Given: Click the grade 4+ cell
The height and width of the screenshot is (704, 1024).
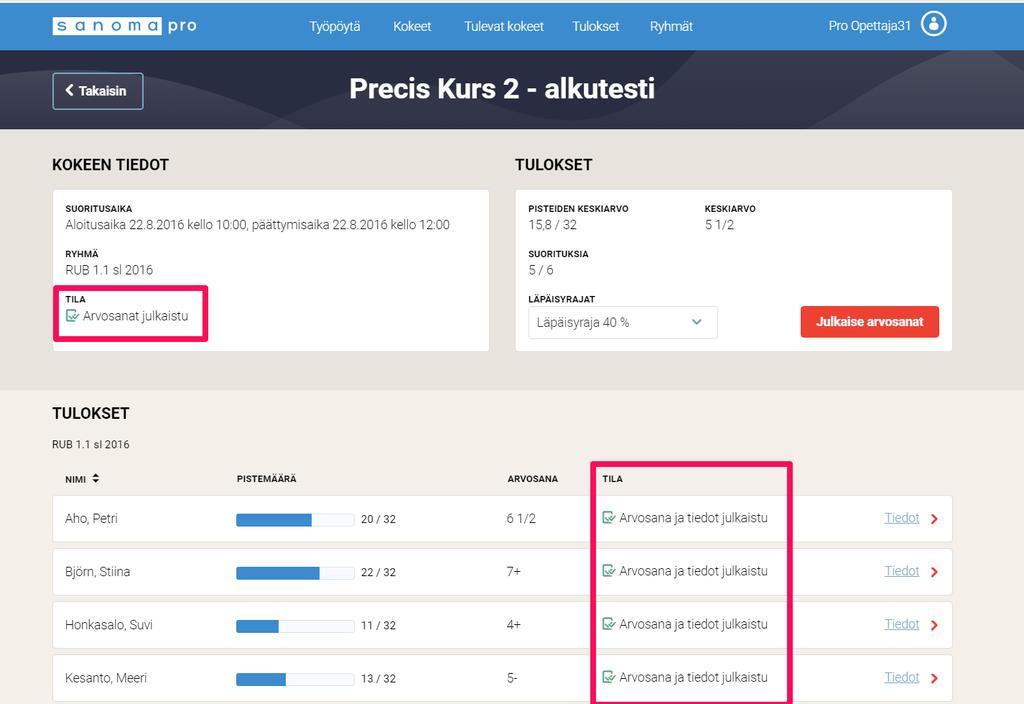Looking at the screenshot, I should 513,624.
